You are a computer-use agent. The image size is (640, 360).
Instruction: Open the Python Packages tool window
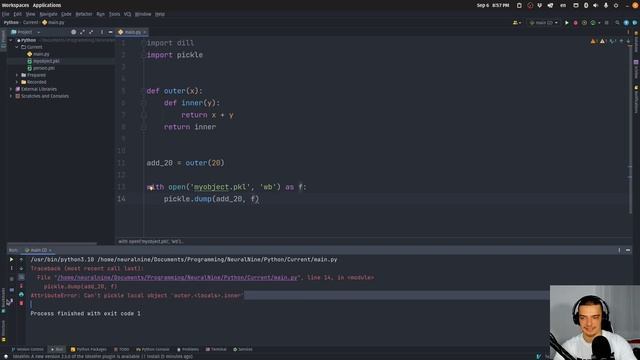tap(89, 349)
